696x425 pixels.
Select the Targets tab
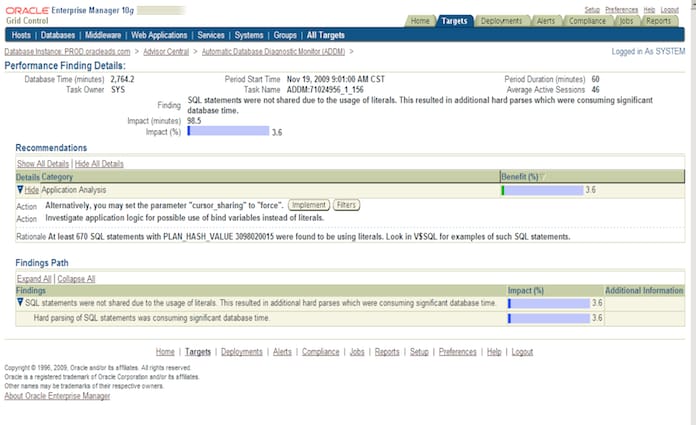coord(454,21)
